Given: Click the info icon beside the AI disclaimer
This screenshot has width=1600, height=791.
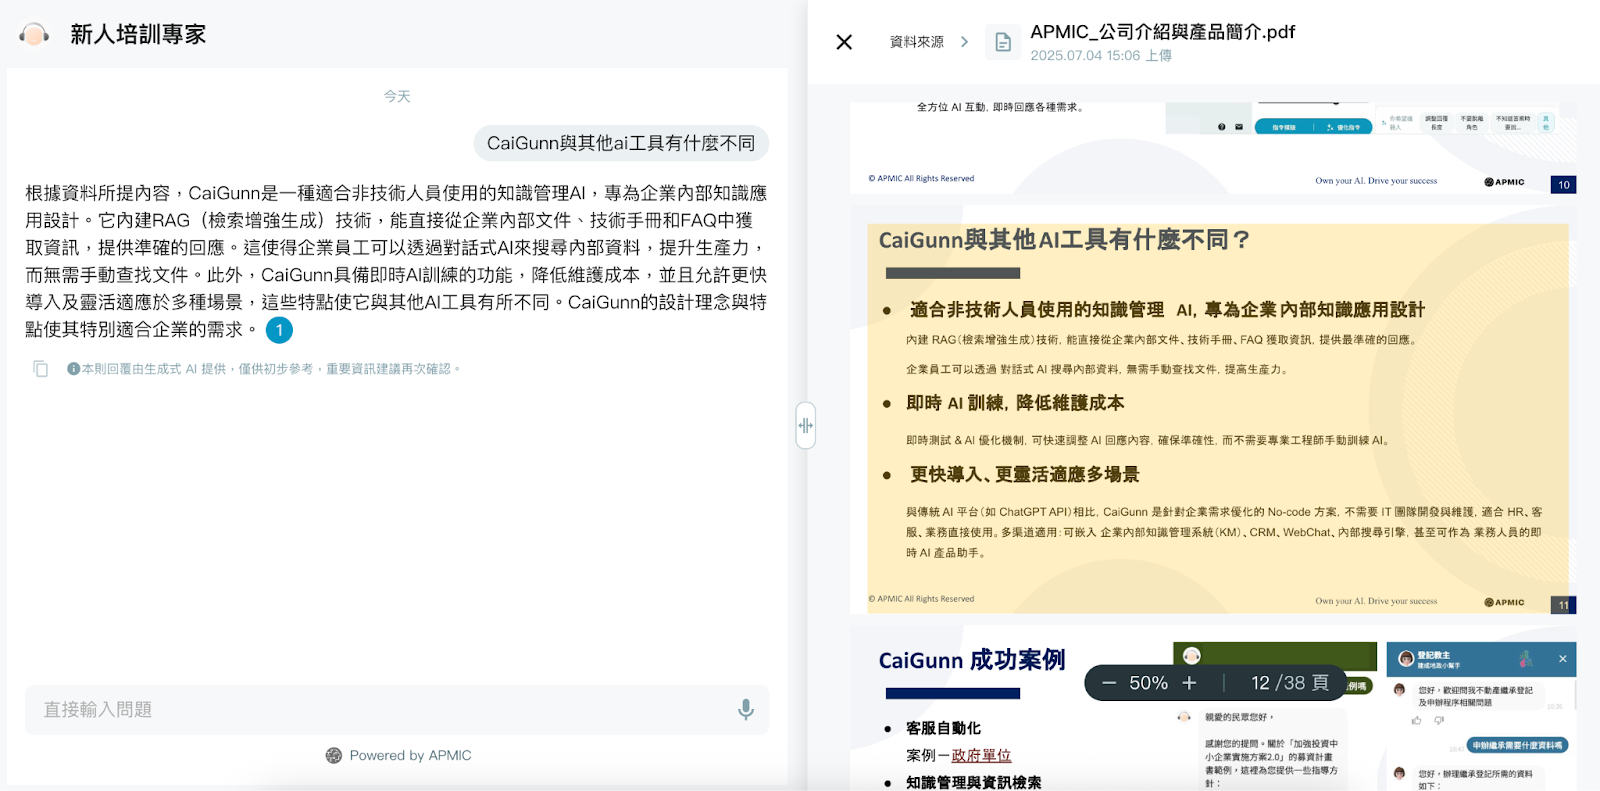Looking at the screenshot, I should (x=73, y=369).
